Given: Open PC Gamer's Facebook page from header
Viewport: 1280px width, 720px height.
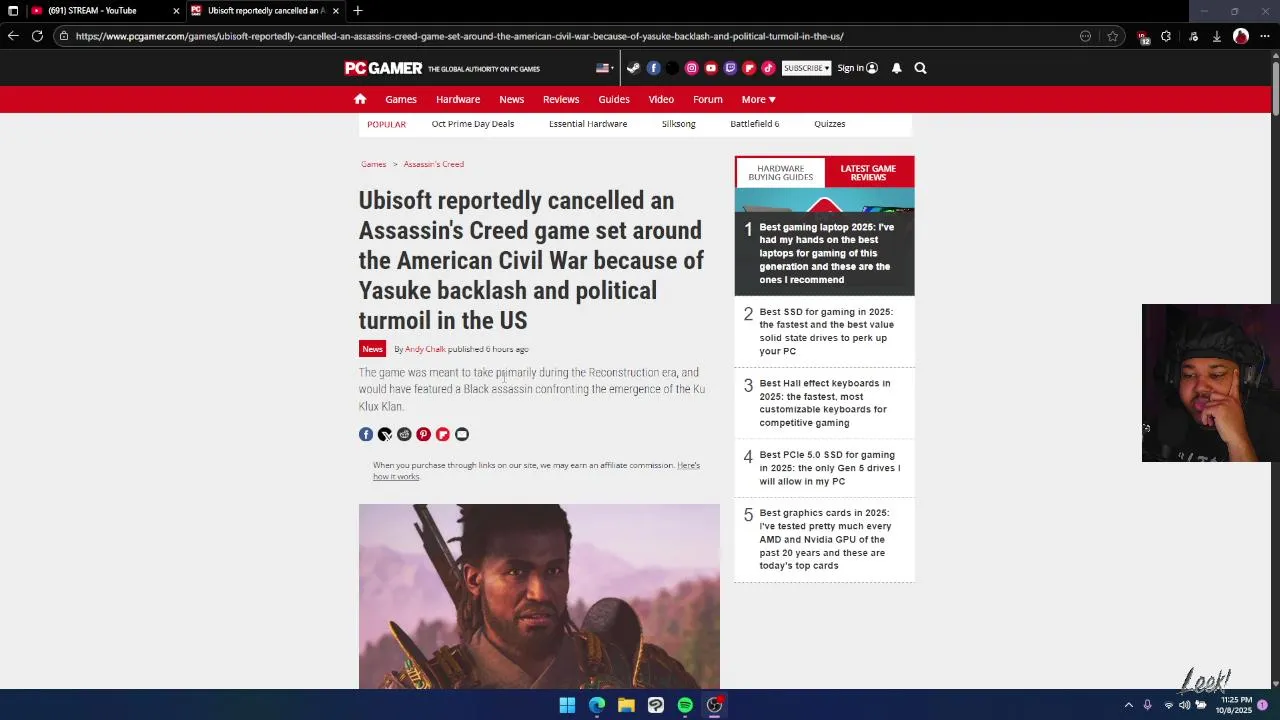Looking at the screenshot, I should click(x=653, y=68).
